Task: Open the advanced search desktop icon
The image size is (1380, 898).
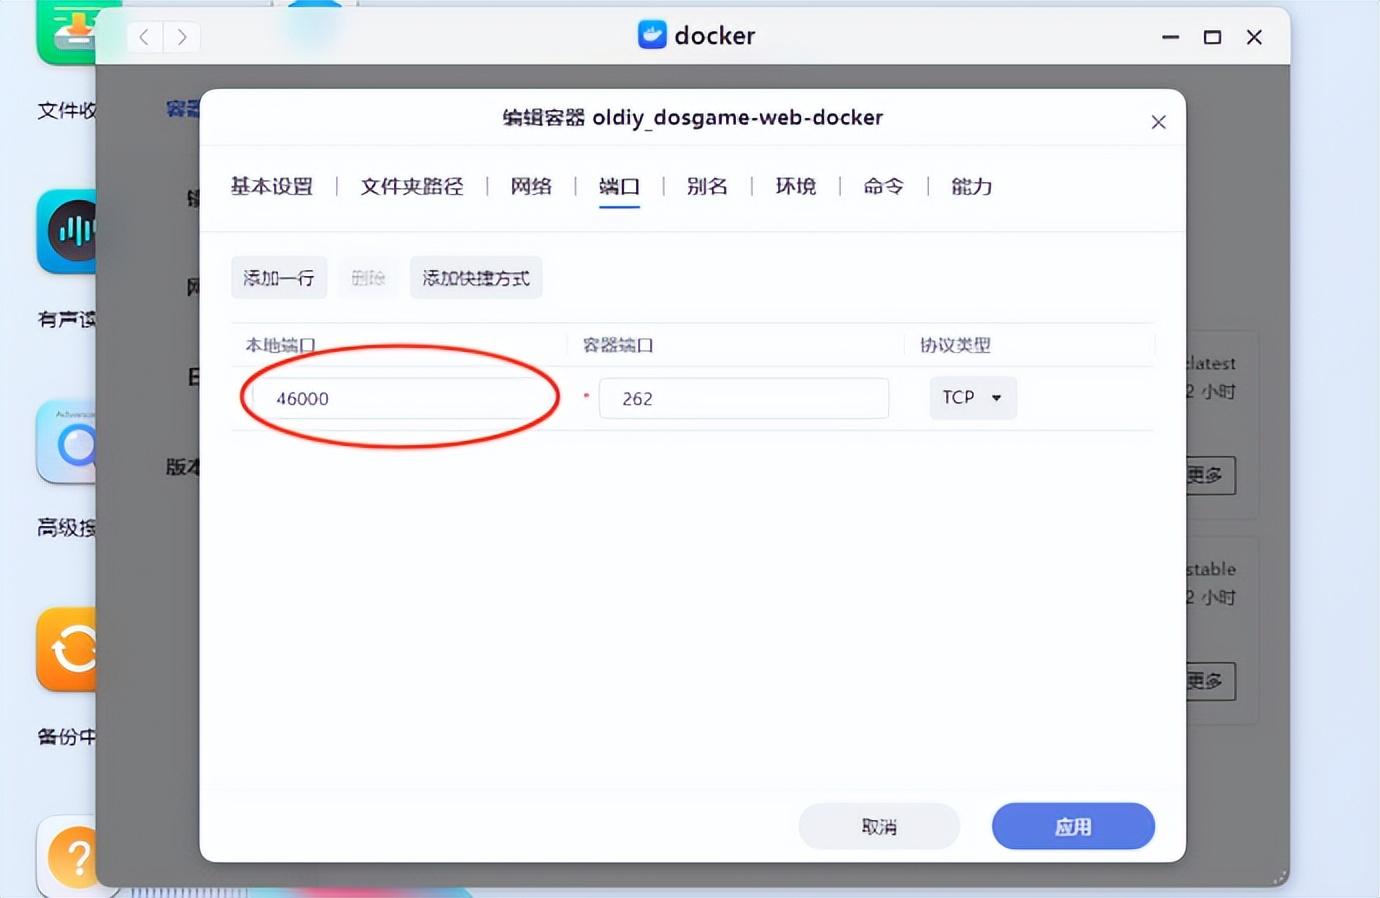Action: pyautogui.click(x=67, y=441)
